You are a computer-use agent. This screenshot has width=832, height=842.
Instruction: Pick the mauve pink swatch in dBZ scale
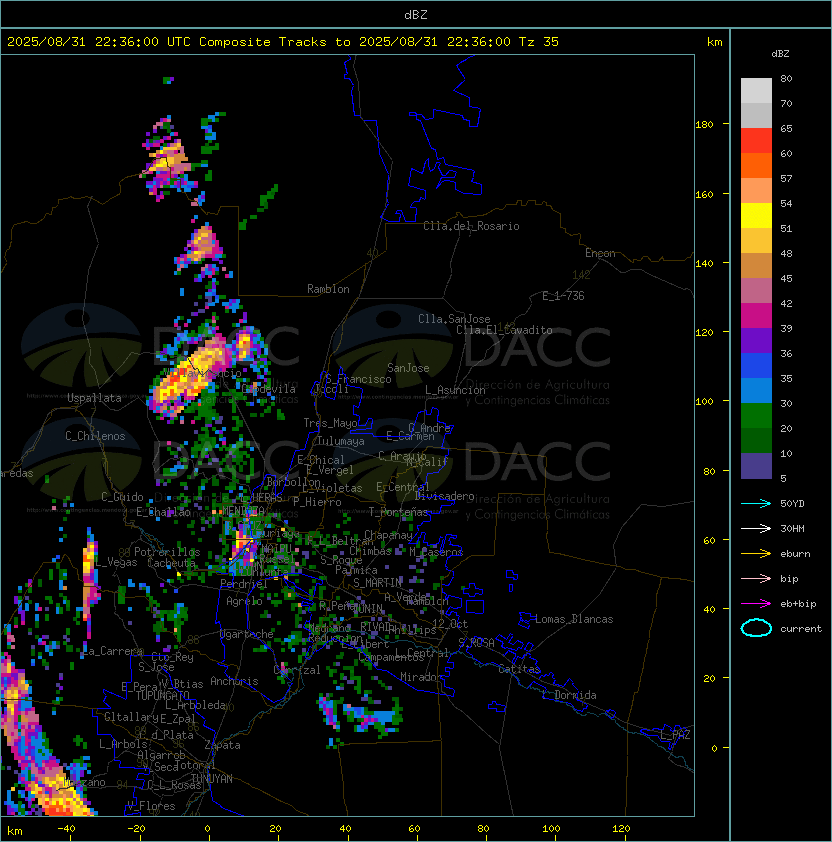(756, 291)
